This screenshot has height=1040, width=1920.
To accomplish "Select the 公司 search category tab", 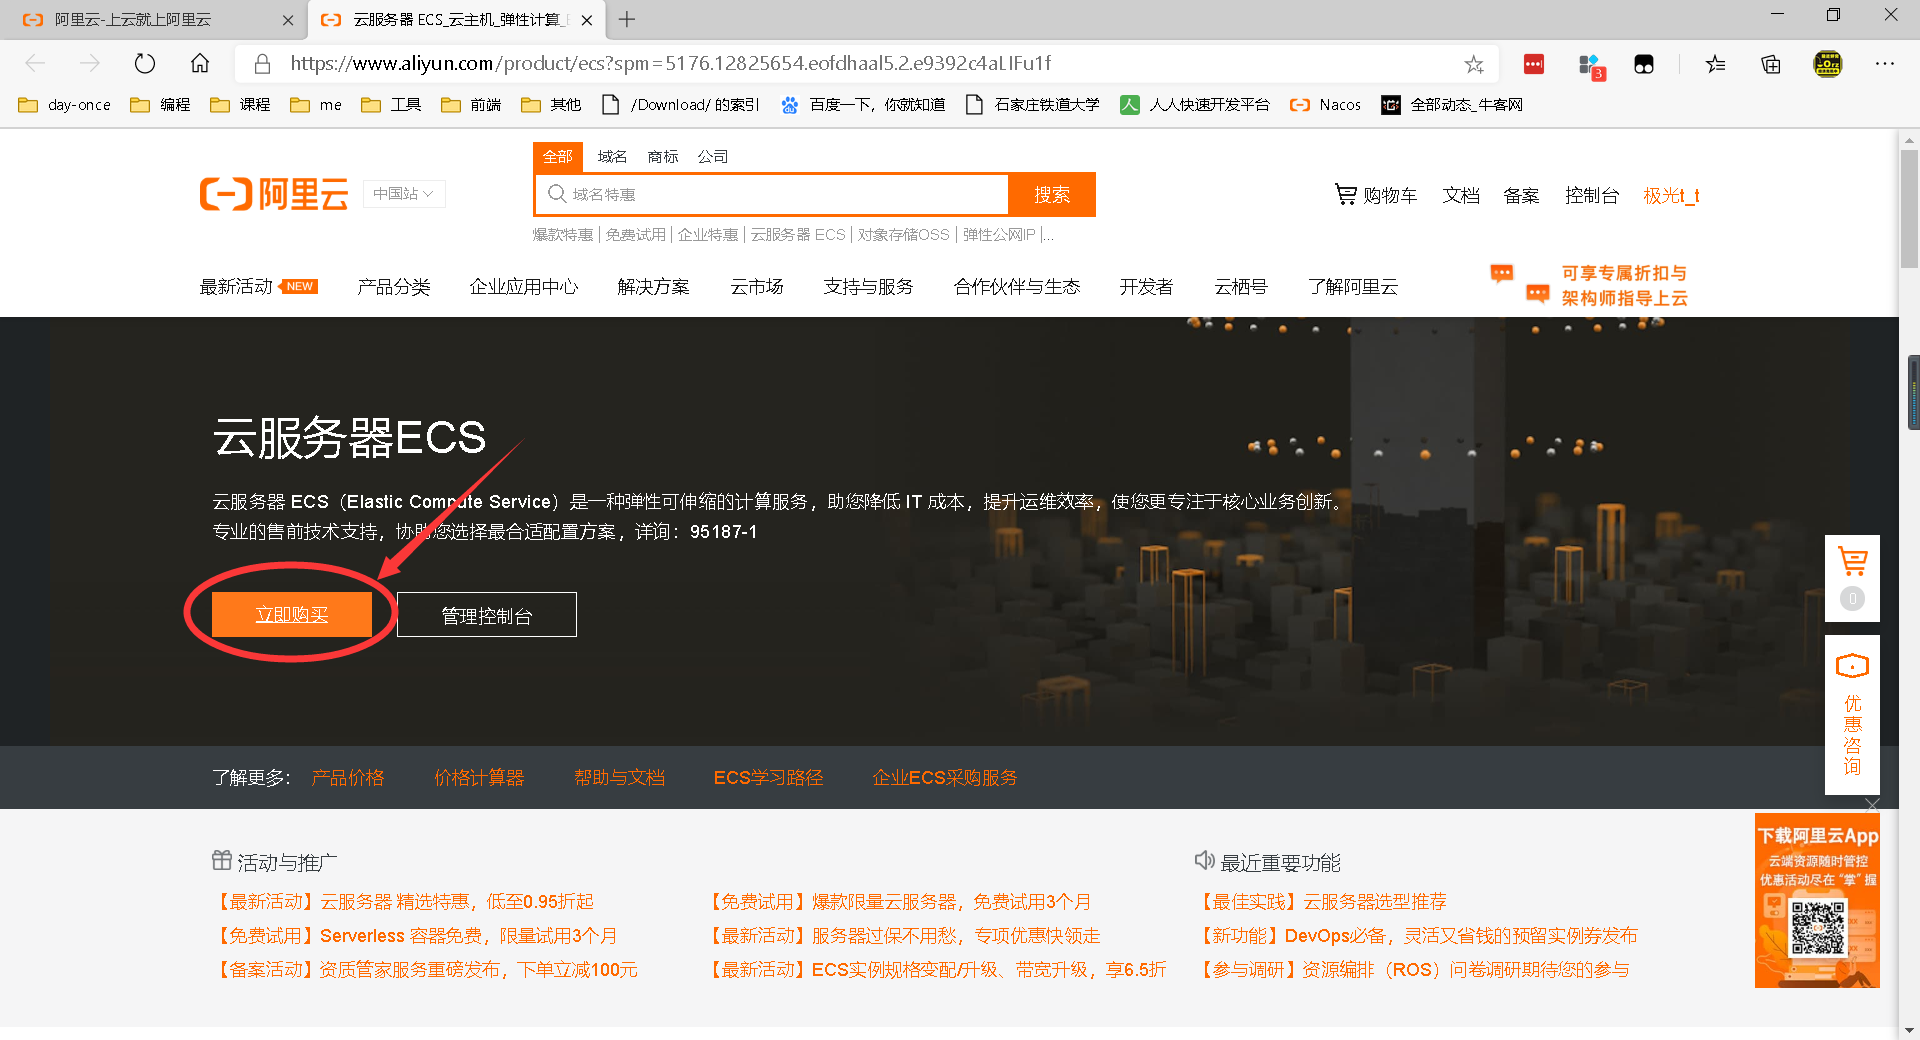I will tap(712, 156).
